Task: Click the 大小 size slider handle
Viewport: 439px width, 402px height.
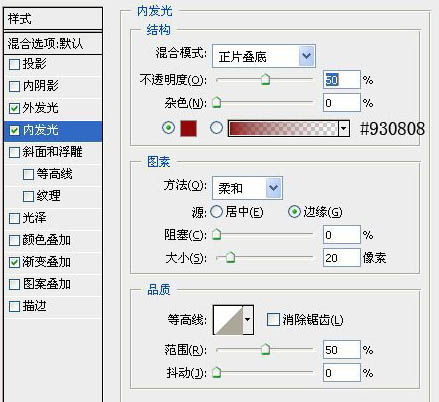Action: point(230,257)
